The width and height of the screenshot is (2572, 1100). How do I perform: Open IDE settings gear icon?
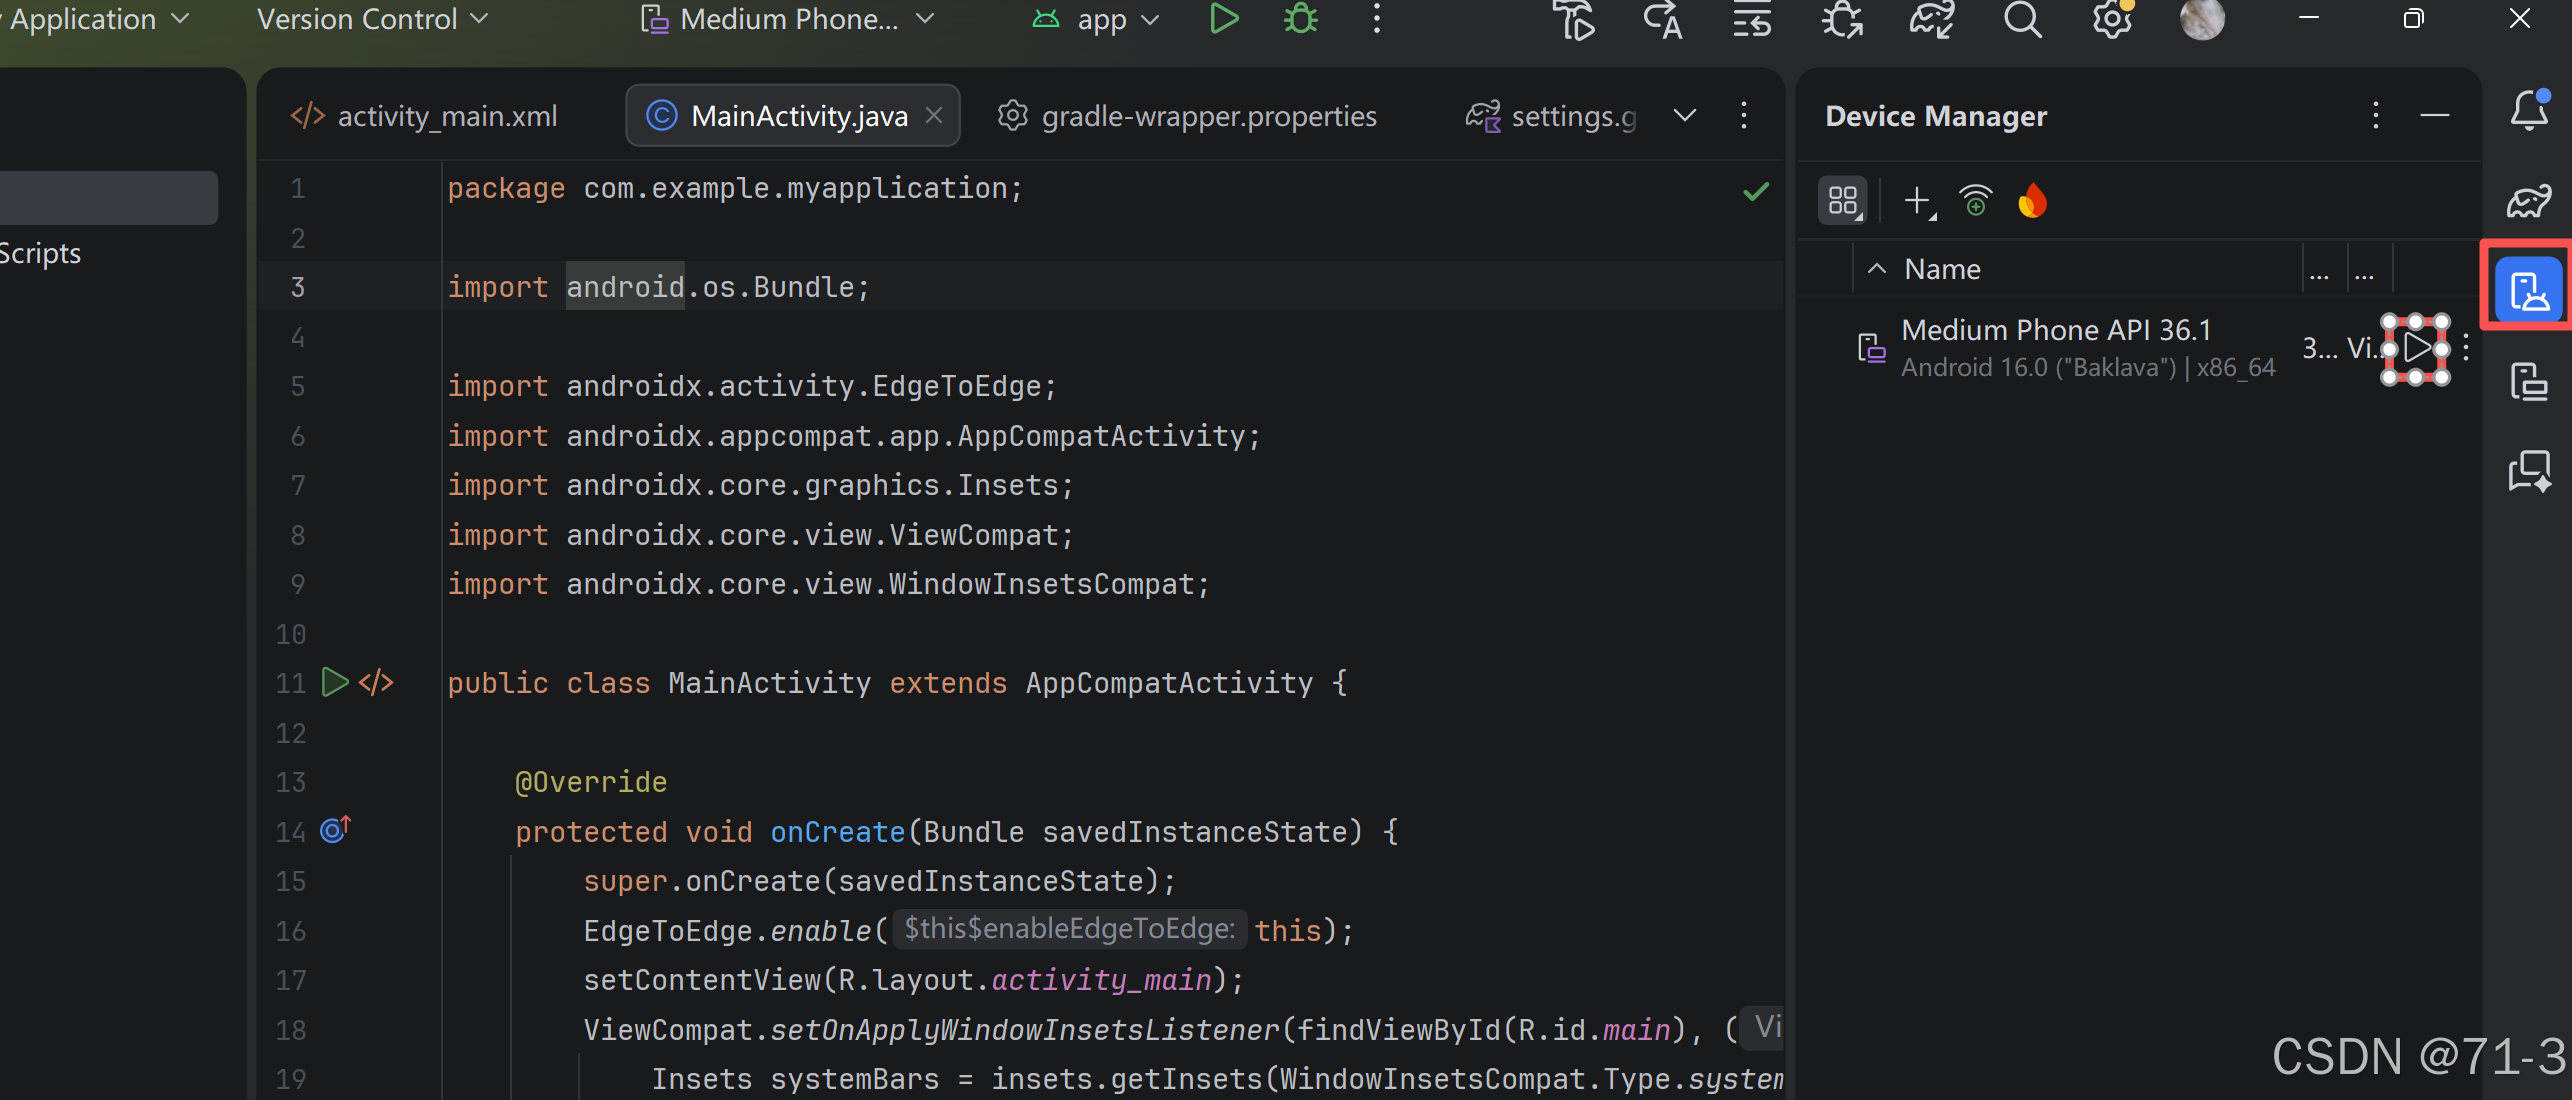(2112, 19)
